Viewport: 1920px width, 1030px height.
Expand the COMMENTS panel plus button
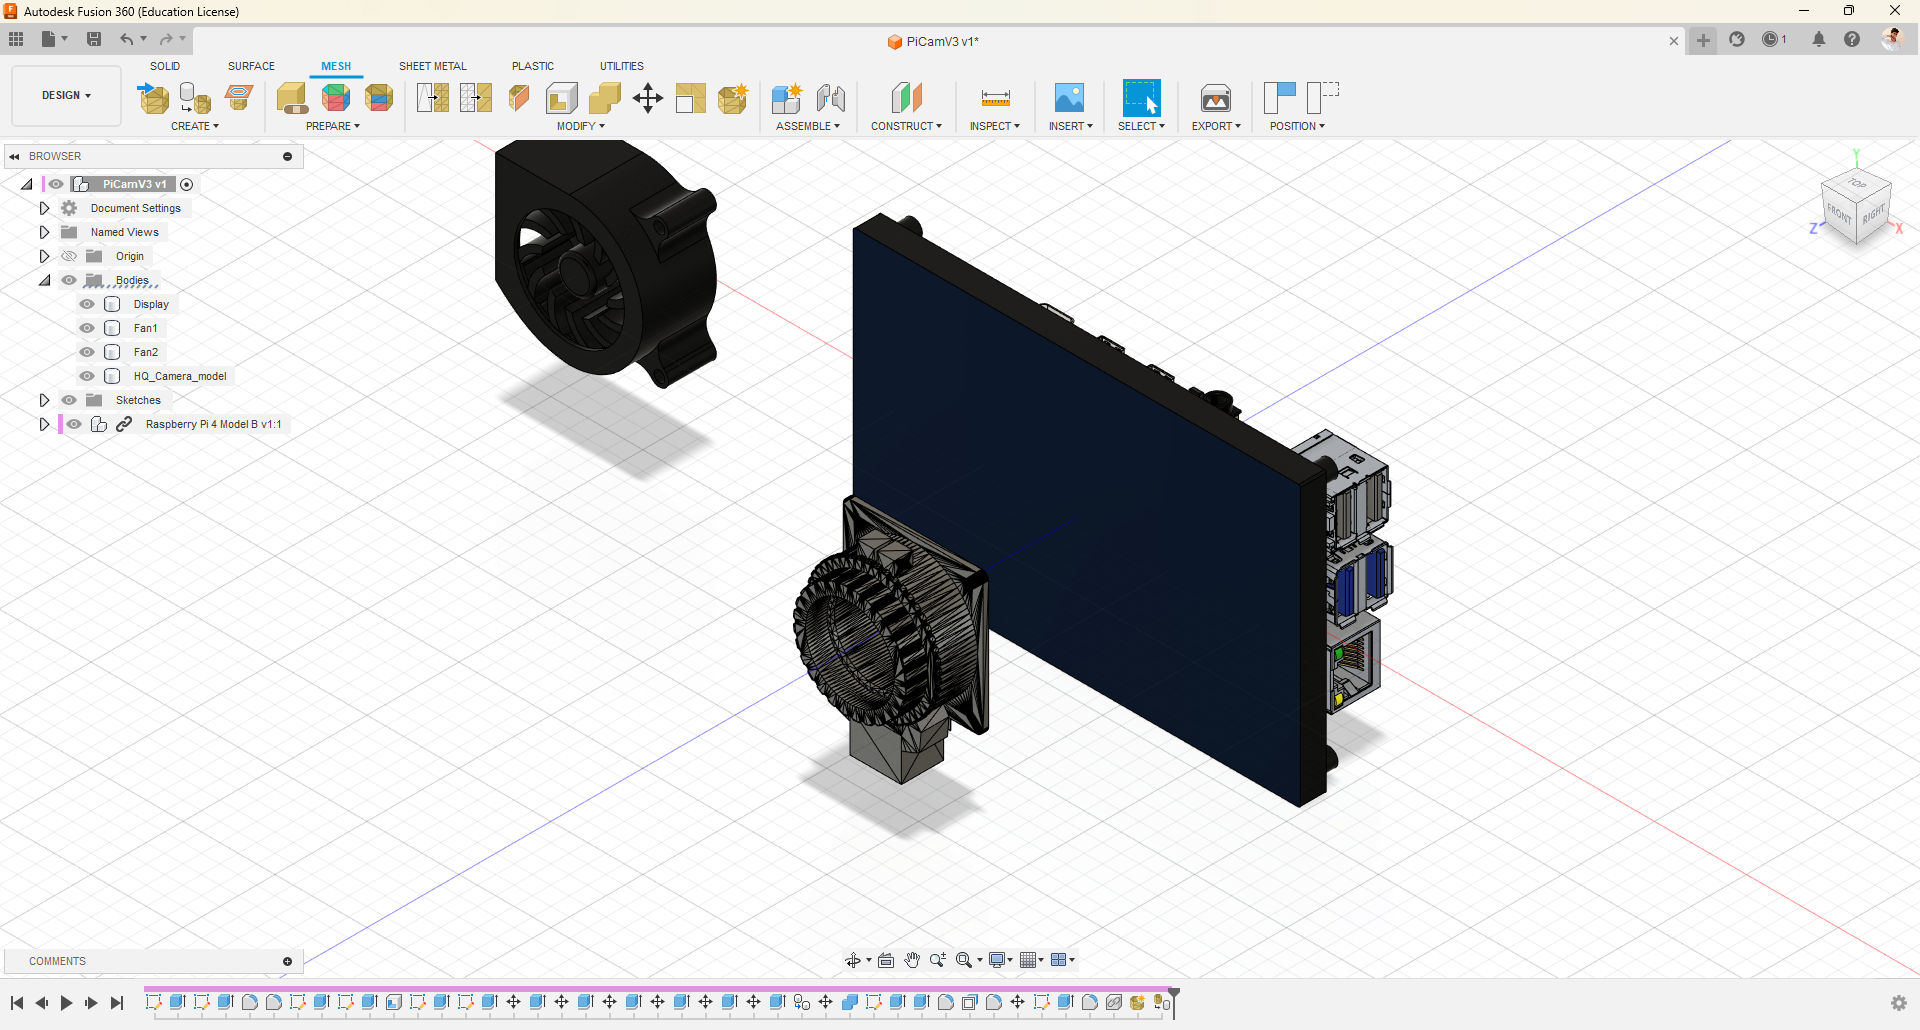pos(288,962)
